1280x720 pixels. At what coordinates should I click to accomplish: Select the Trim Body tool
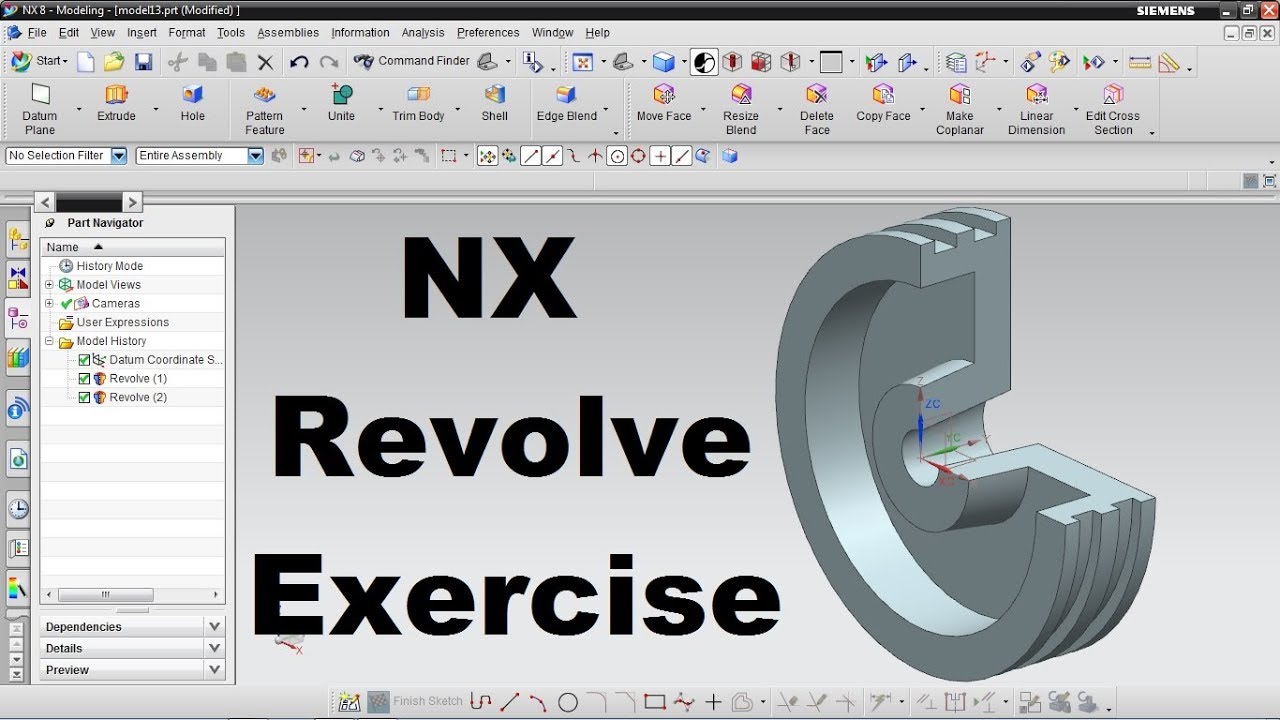point(418,103)
